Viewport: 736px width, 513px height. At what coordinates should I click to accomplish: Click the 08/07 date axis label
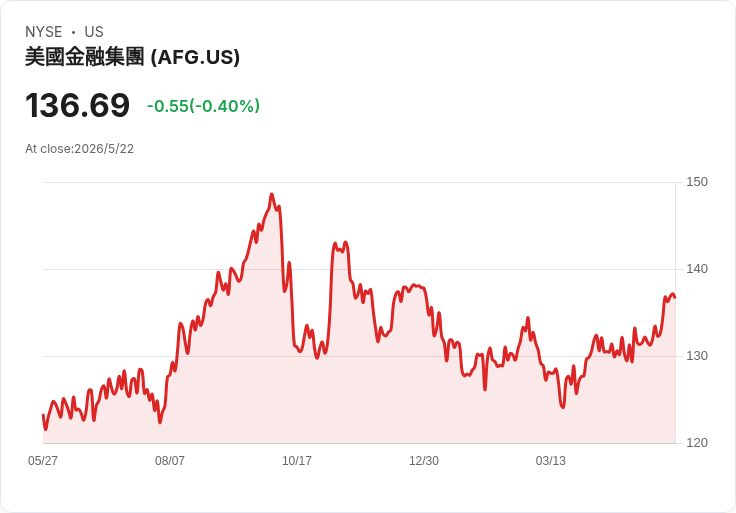pos(170,460)
